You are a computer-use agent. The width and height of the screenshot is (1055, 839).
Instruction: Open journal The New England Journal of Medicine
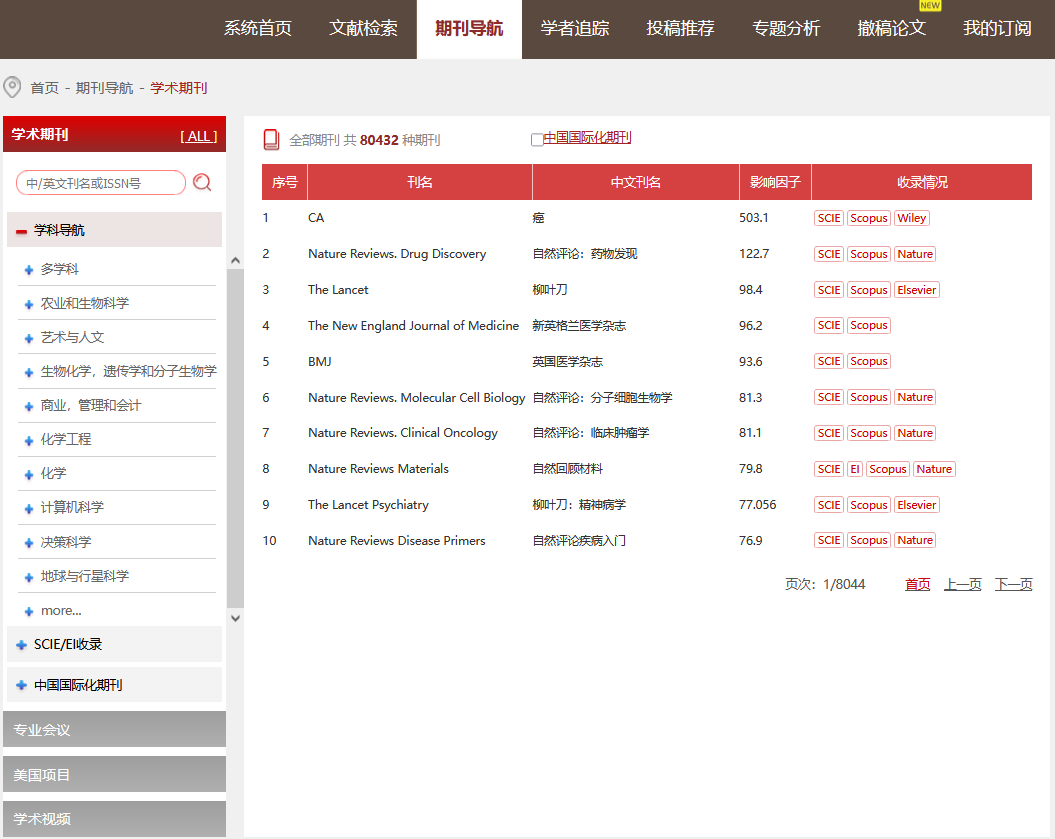(x=414, y=326)
